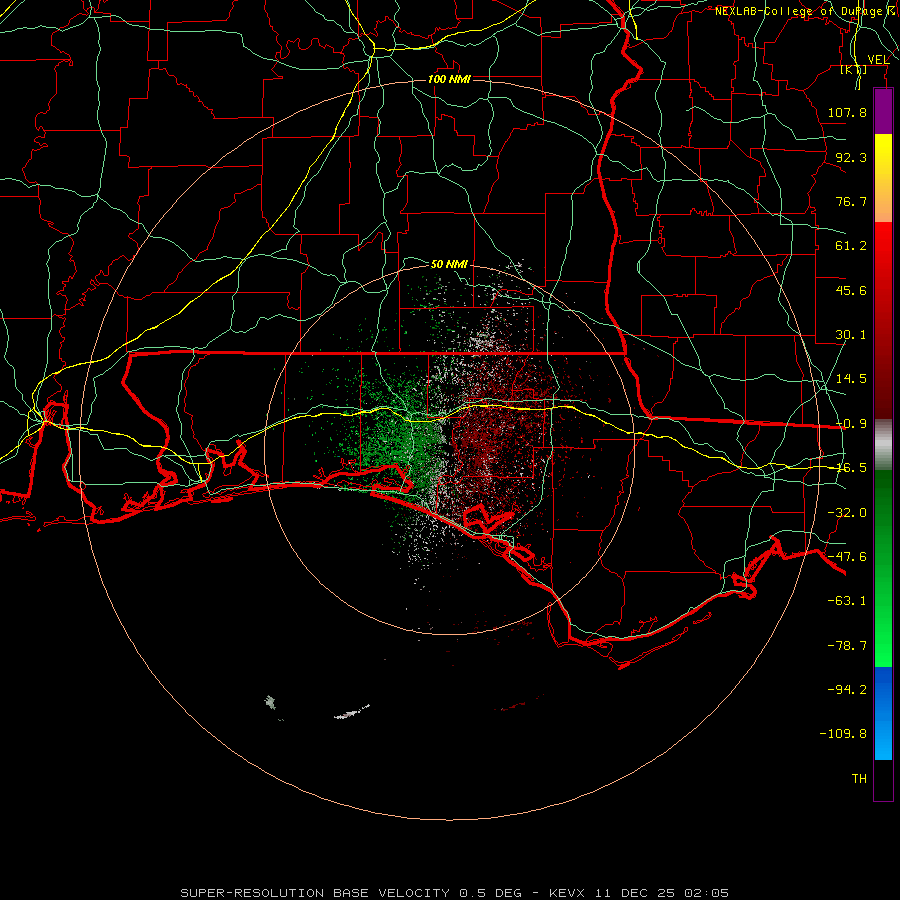Select the 107.8 velocity scale value

click(x=847, y=112)
